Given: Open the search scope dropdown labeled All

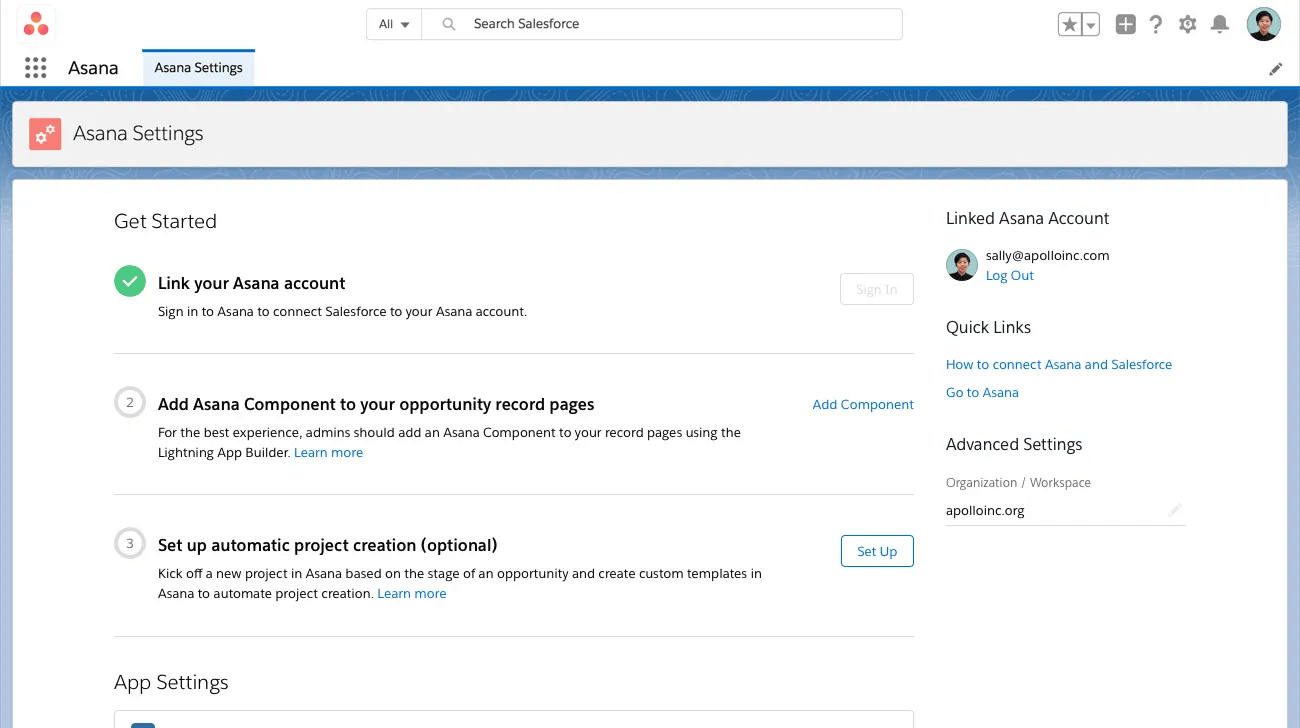Looking at the screenshot, I should [393, 23].
